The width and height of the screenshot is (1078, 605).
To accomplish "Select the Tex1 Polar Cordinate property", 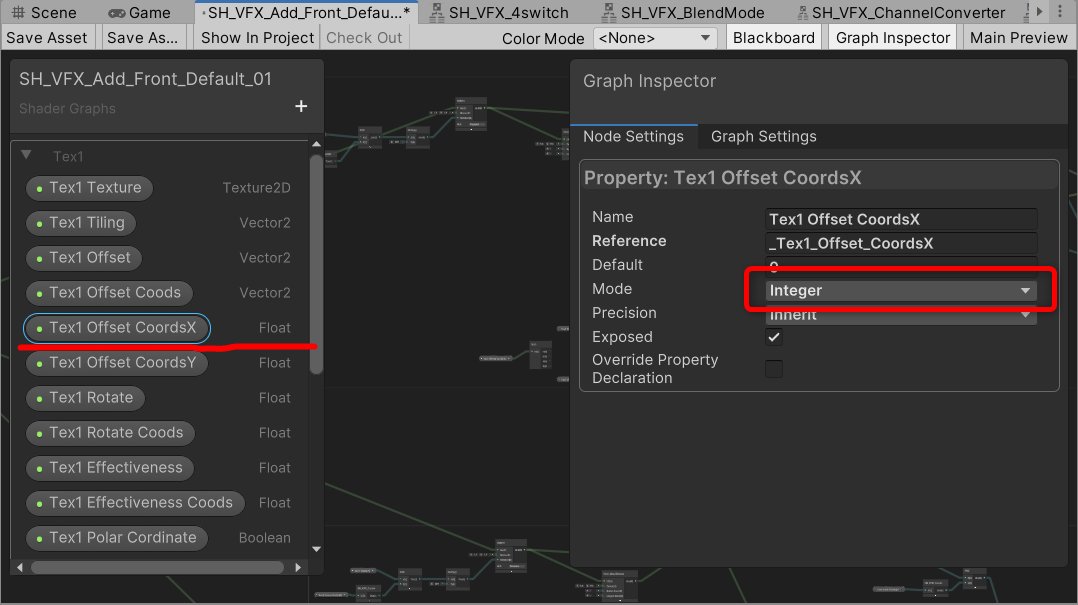I will pyautogui.click(x=117, y=538).
